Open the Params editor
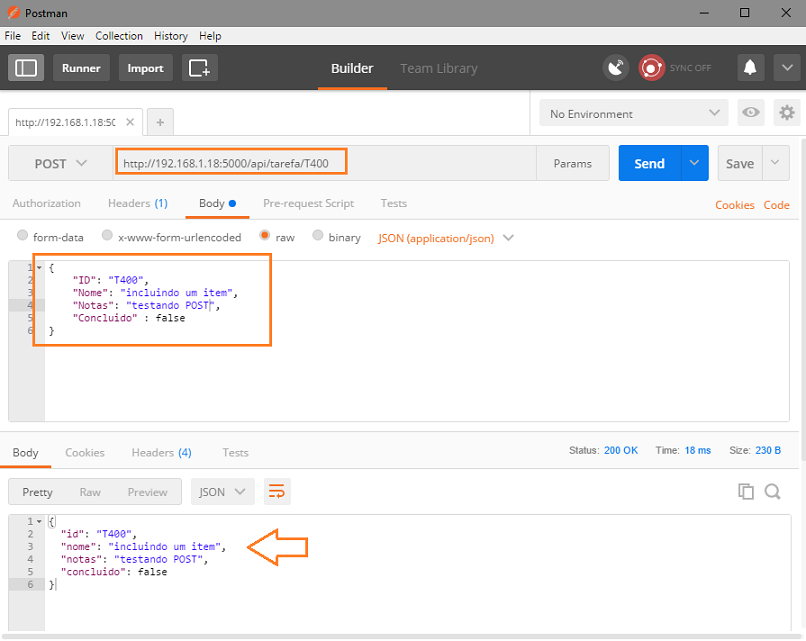This screenshot has width=806, height=641. (x=573, y=163)
